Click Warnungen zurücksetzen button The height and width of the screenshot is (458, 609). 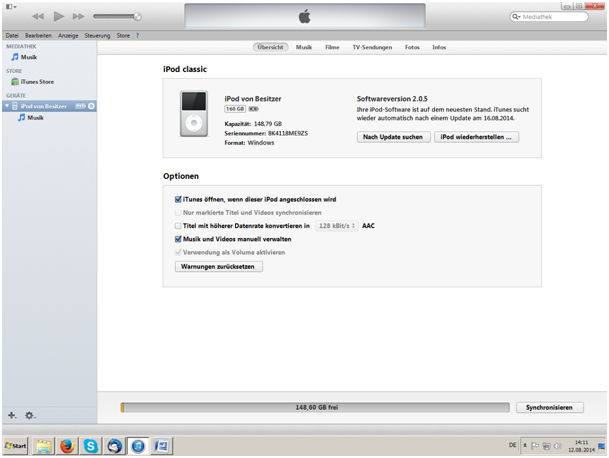pos(218,266)
